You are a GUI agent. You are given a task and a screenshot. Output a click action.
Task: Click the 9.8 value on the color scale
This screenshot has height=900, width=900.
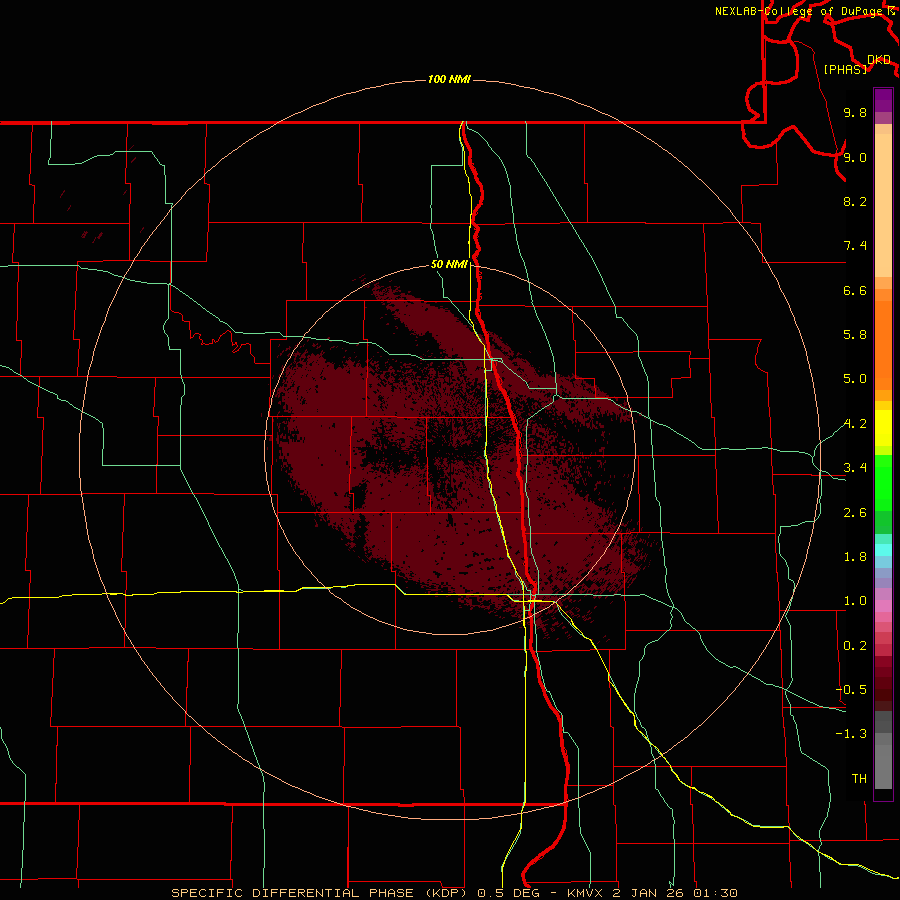[x=855, y=112]
